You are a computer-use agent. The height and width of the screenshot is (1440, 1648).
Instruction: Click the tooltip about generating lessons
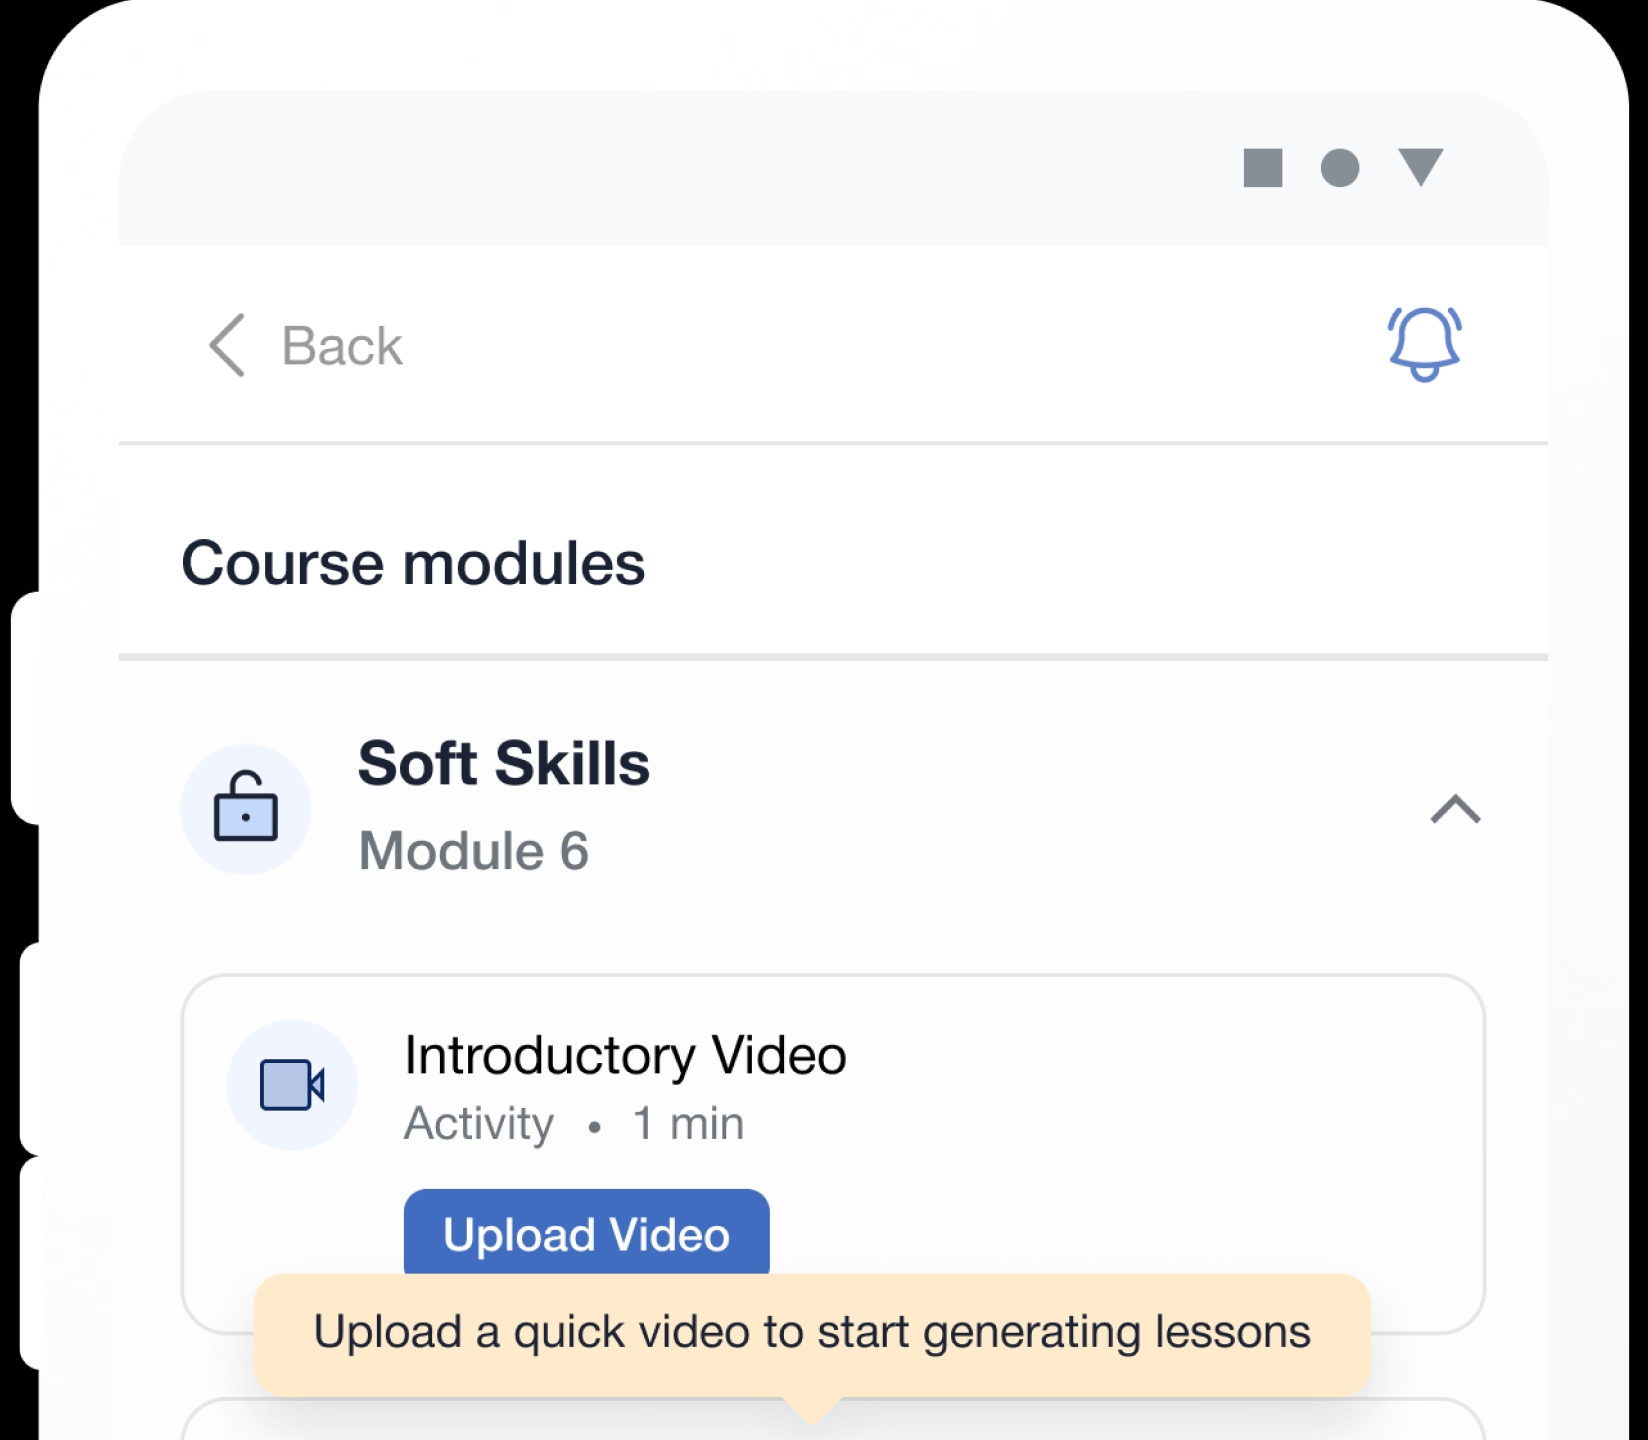tap(811, 1333)
